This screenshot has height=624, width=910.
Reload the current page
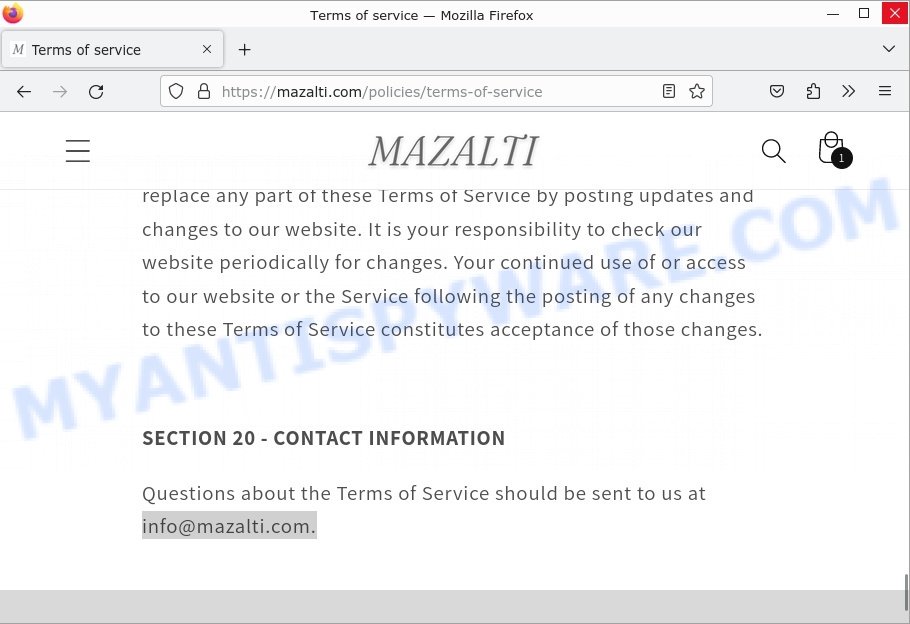(x=96, y=92)
